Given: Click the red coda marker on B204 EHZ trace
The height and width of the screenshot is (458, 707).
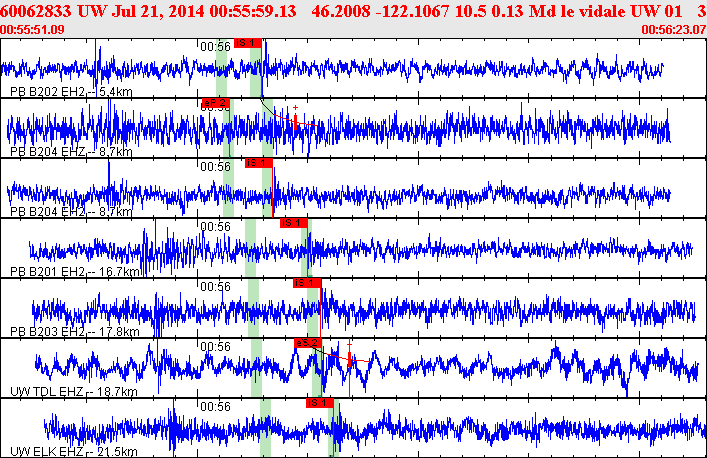Looking at the screenshot, I should (x=296, y=120).
